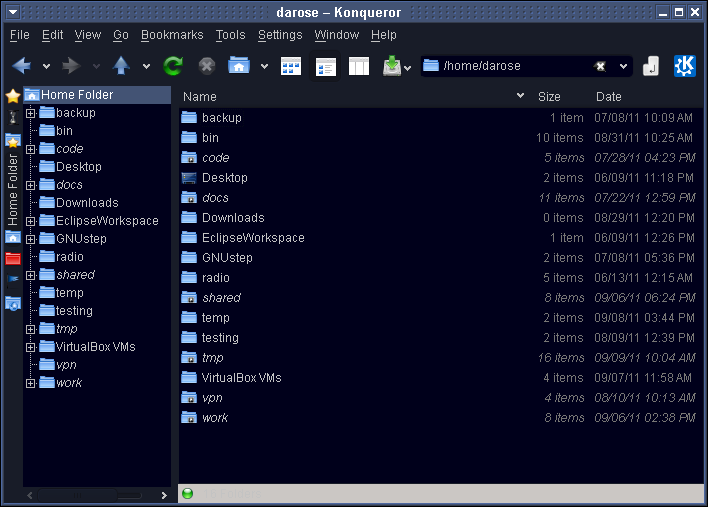Open History sidebar hourglass tab
Image resolution: width=708 pixels, height=507 pixels.
[13, 117]
